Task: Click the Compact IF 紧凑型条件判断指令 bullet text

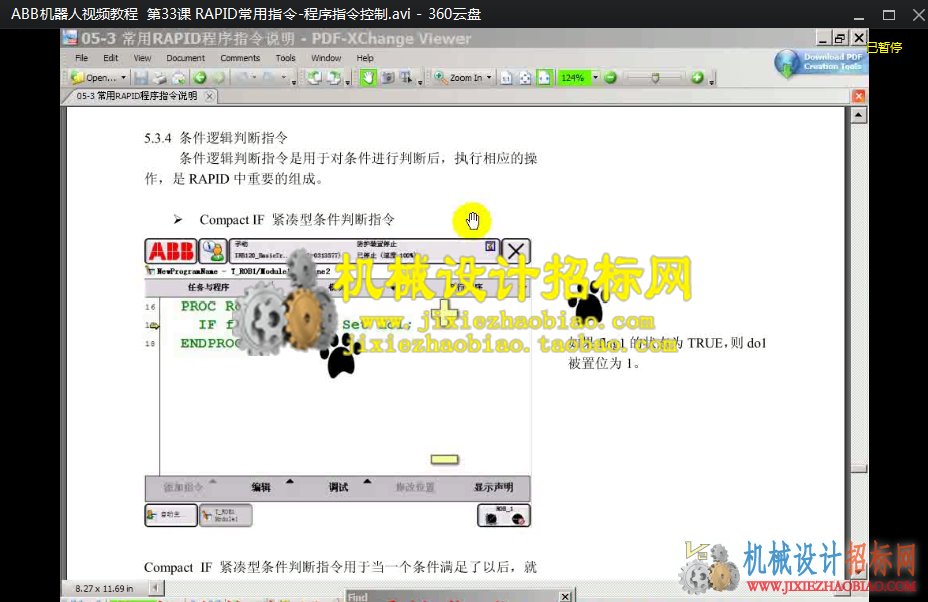Action: [x=297, y=220]
